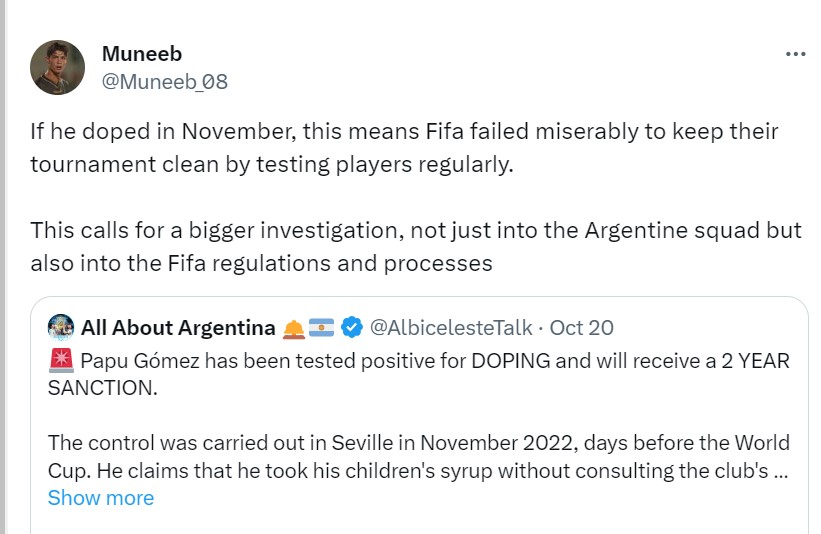Open the @AlbicelesteTalk handle
The width and height of the screenshot is (821, 534).
(x=451, y=328)
